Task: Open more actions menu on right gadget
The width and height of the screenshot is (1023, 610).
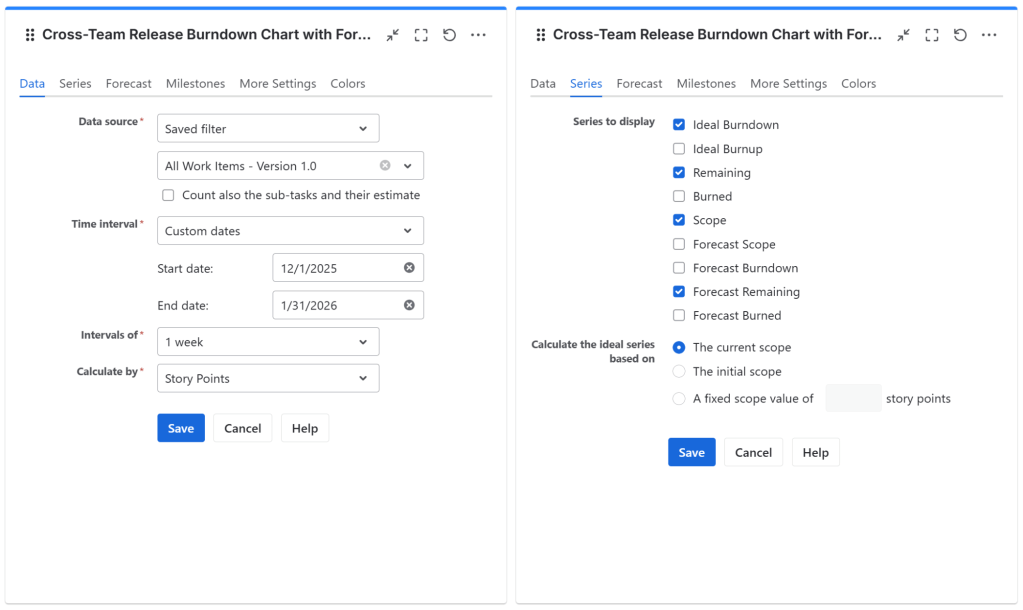Action: pyautogui.click(x=989, y=35)
